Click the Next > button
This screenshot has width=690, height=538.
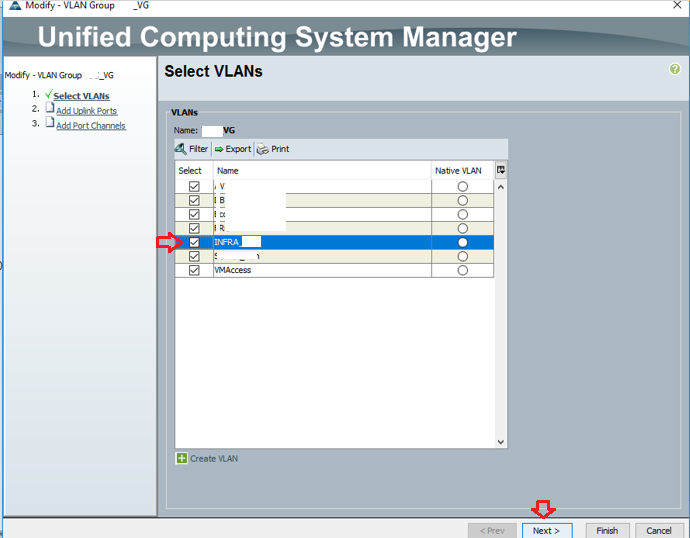click(547, 531)
